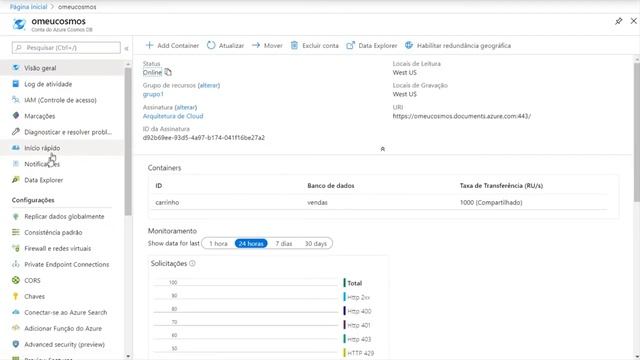The width and height of the screenshot is (640, 360).
Task: Click the Consistência padrão icon
Action: point(16,232)
